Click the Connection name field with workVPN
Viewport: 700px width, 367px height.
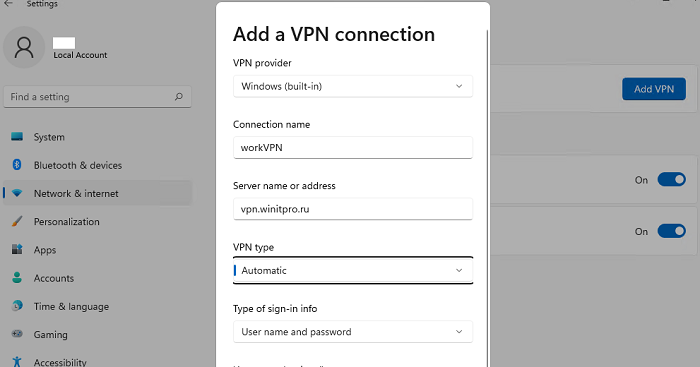coord(353,147)
